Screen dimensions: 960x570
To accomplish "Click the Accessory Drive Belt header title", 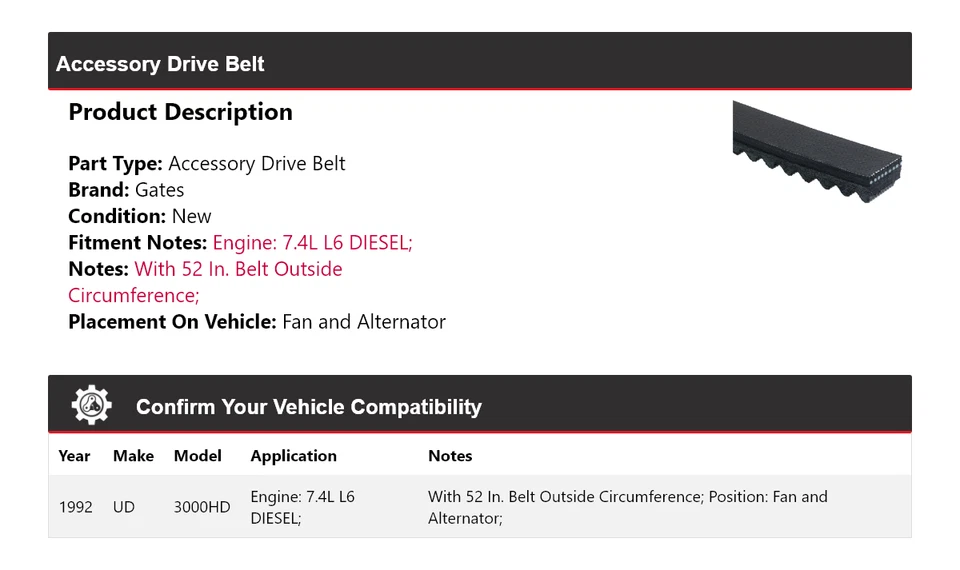I will [160, 64].
